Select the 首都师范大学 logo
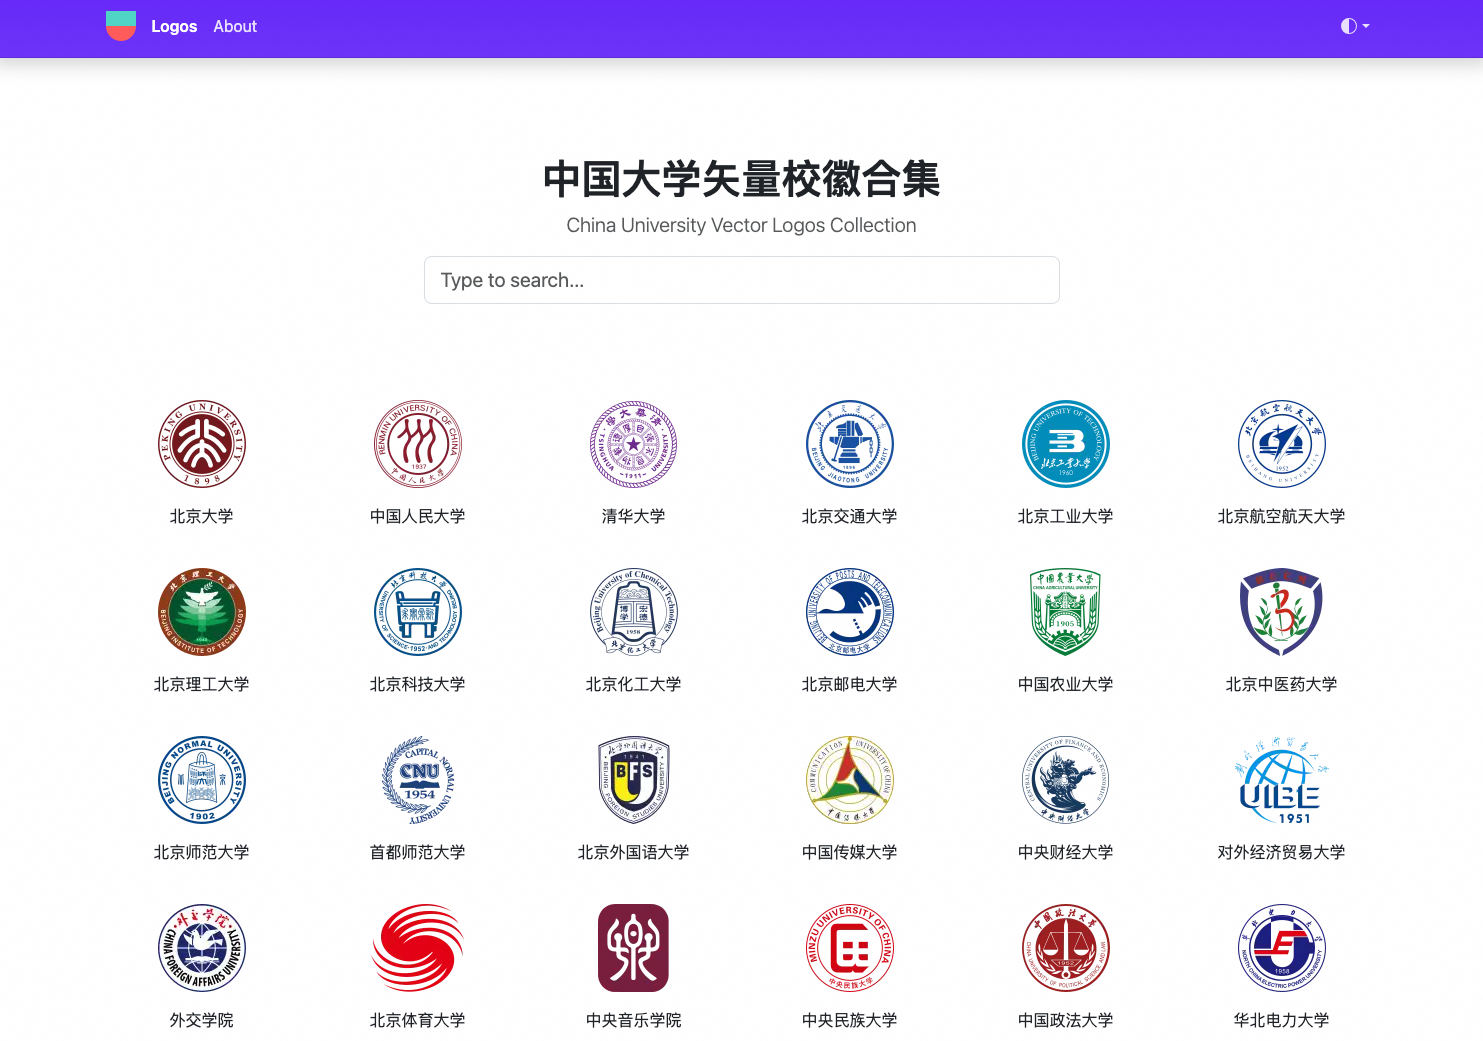This screenshot has width=1483, height=1041. pyautogui.click(x=418, y=780)
